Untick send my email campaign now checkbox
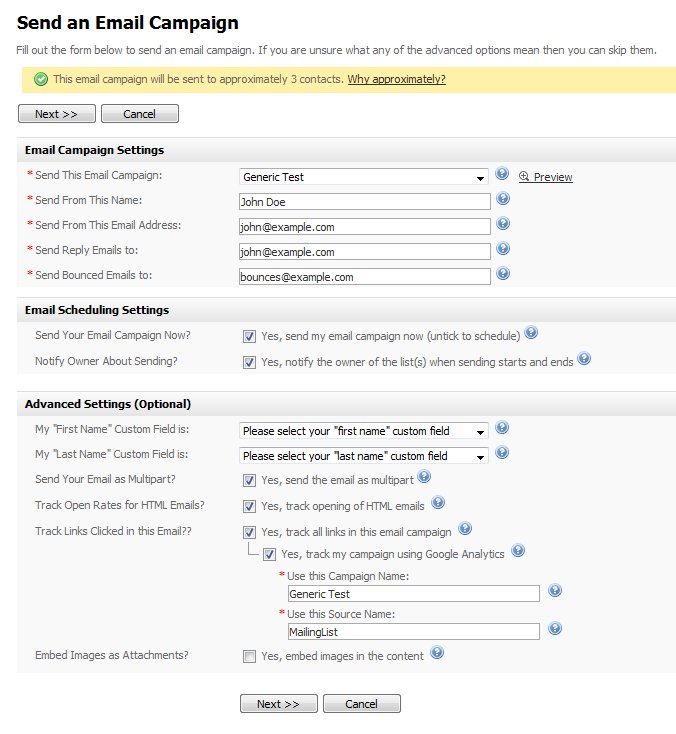The width and height of the screenshot is (676, 734). (250, 337)
